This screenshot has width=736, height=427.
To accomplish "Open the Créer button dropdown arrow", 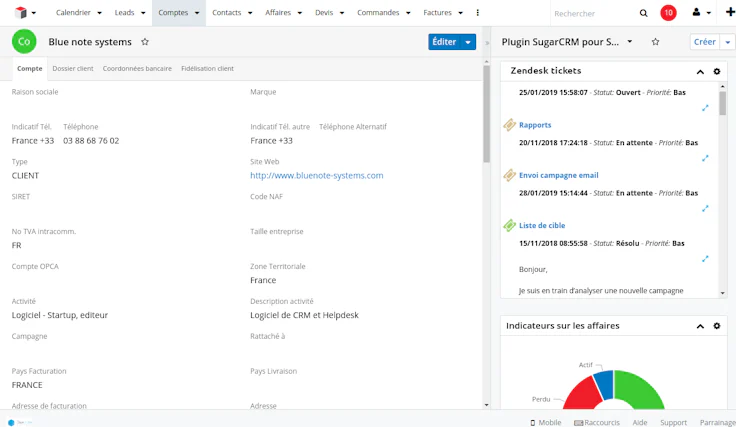I will pyautogui.click(x=728, y=42).
